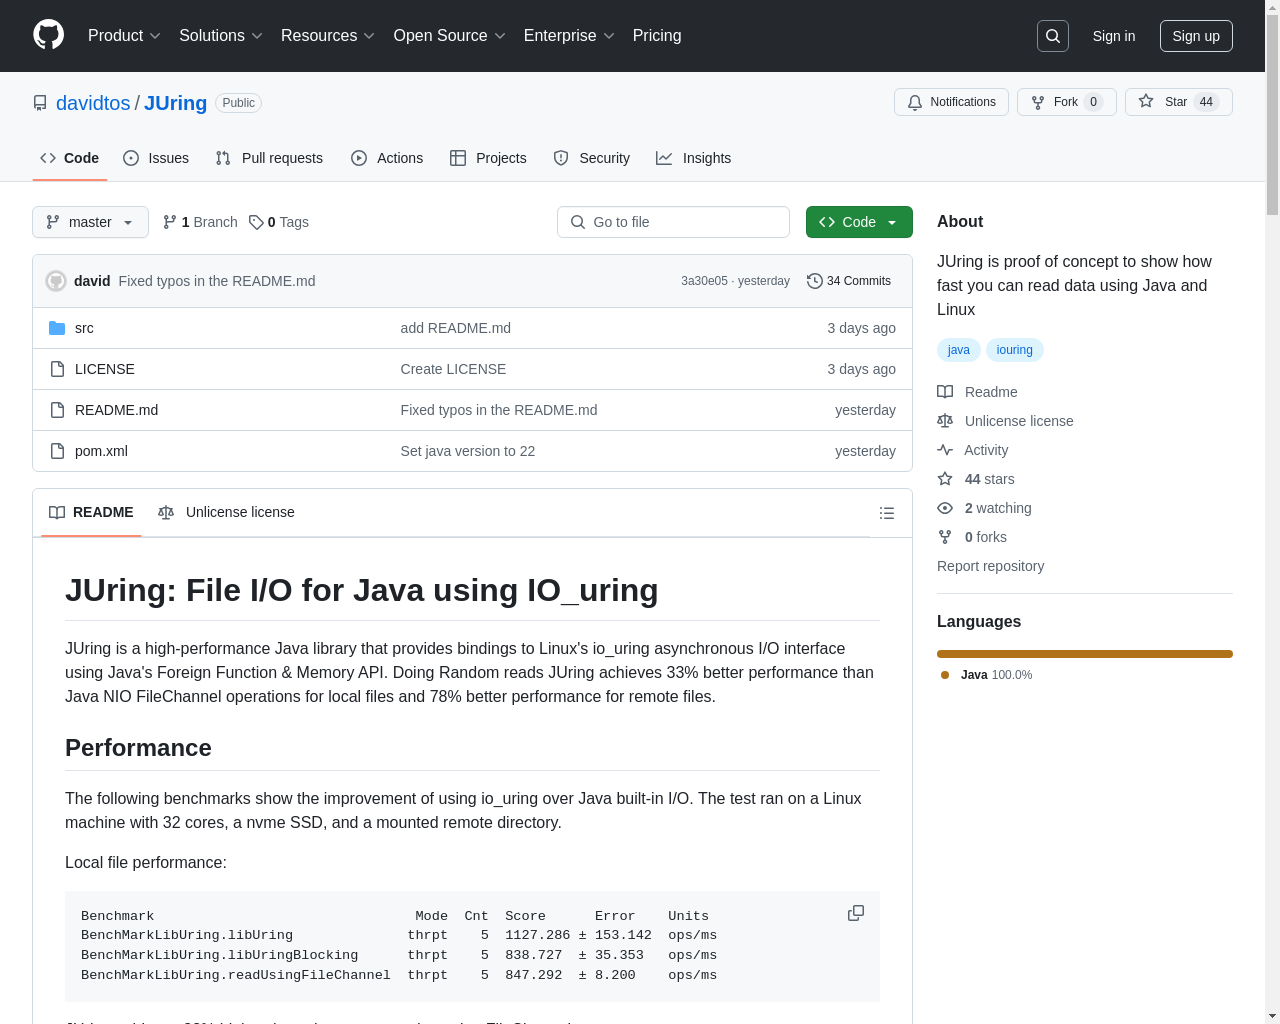Open the README outline list icon
Screen dimensions: 1280x1024
click(x=887, y=513)
